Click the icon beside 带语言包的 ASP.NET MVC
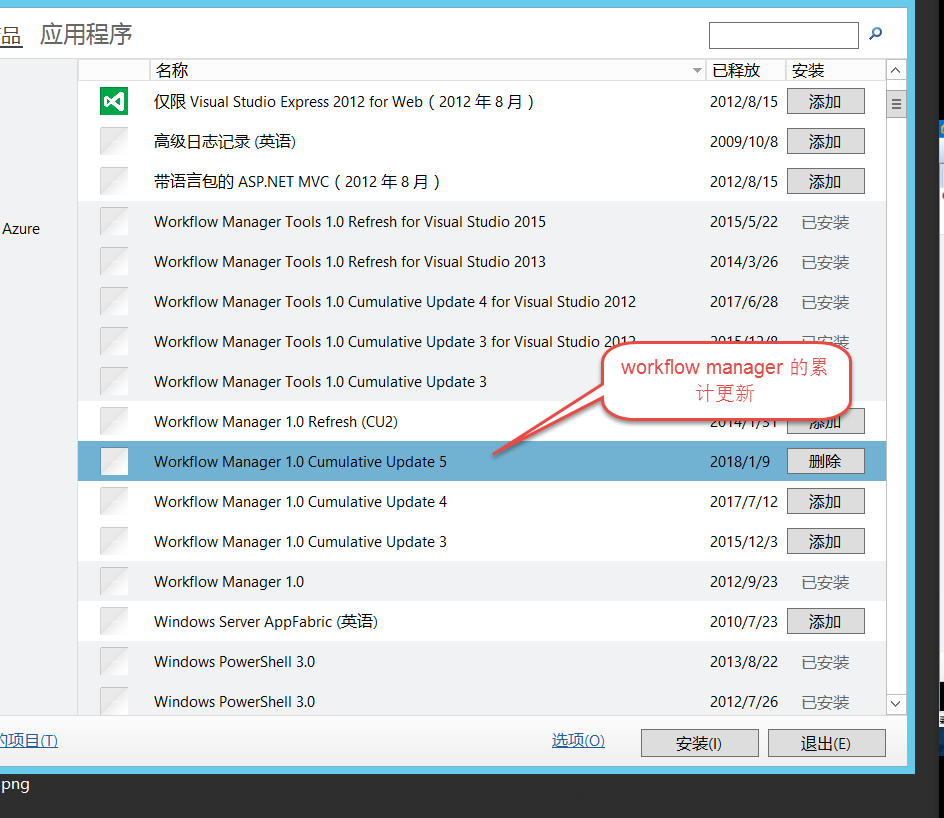This screenshot has height=818, width=944. (114, 181)
